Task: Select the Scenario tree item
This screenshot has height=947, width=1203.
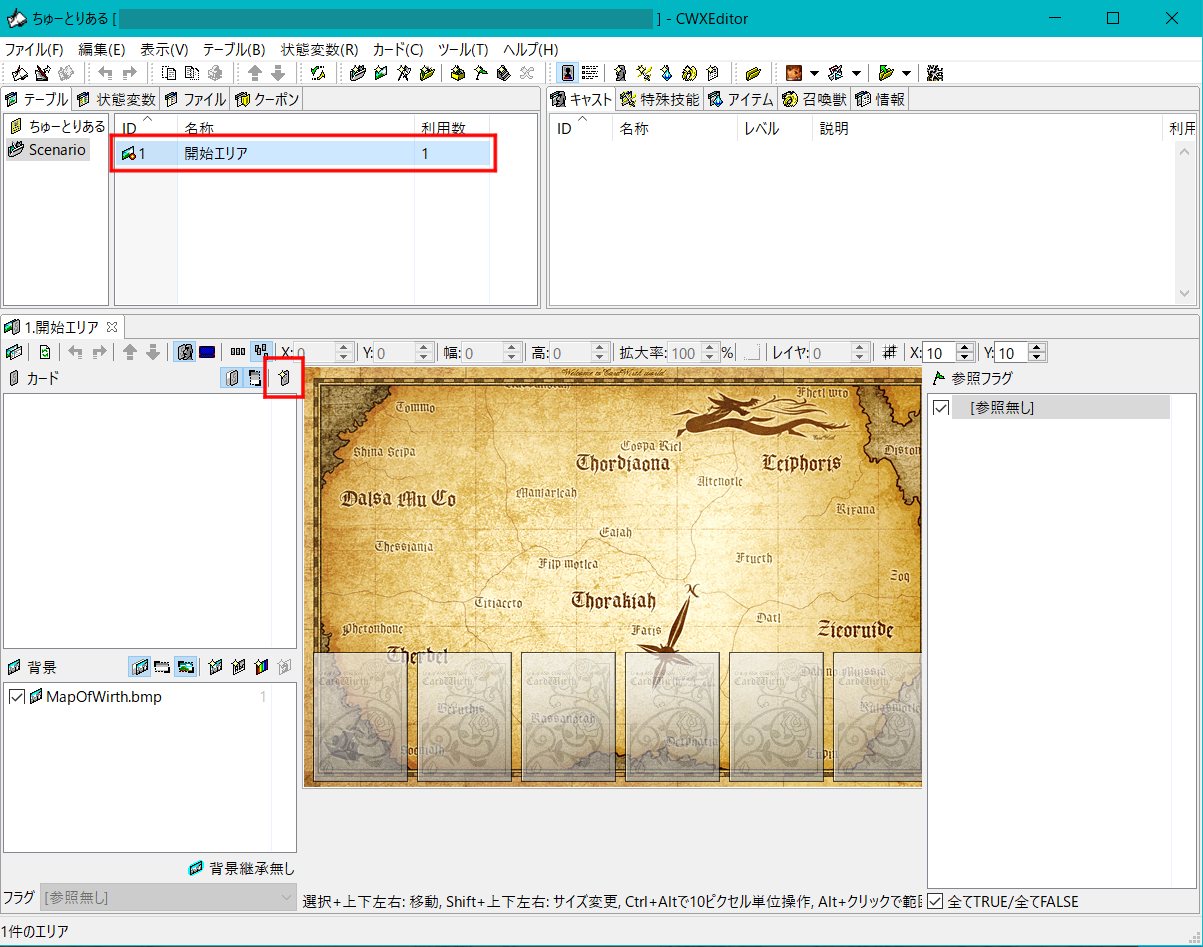Action: [x=48, y=149]
